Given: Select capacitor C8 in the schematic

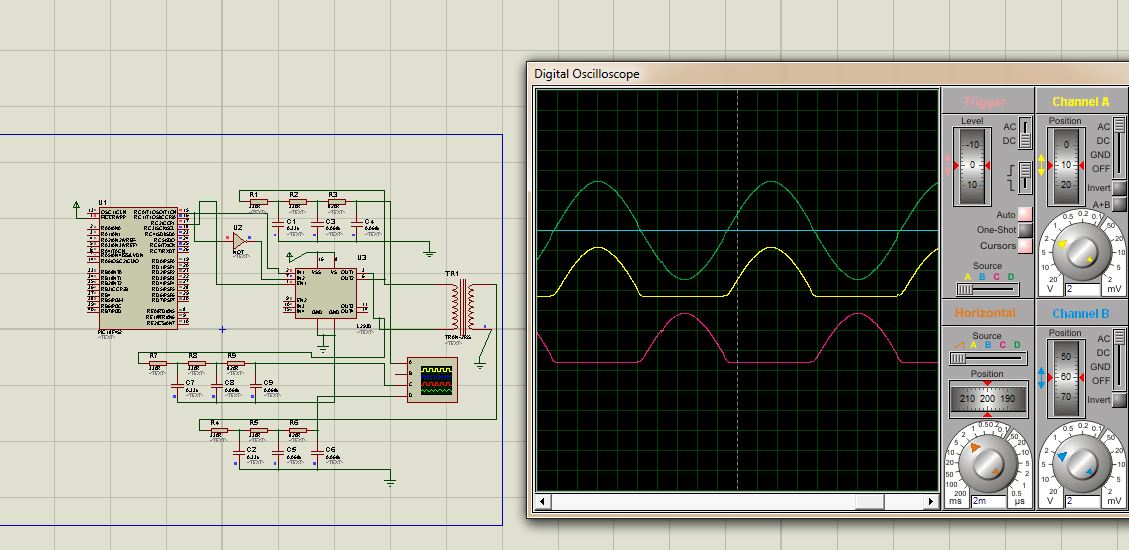Looking at the screenshot, I should (217, 387).
